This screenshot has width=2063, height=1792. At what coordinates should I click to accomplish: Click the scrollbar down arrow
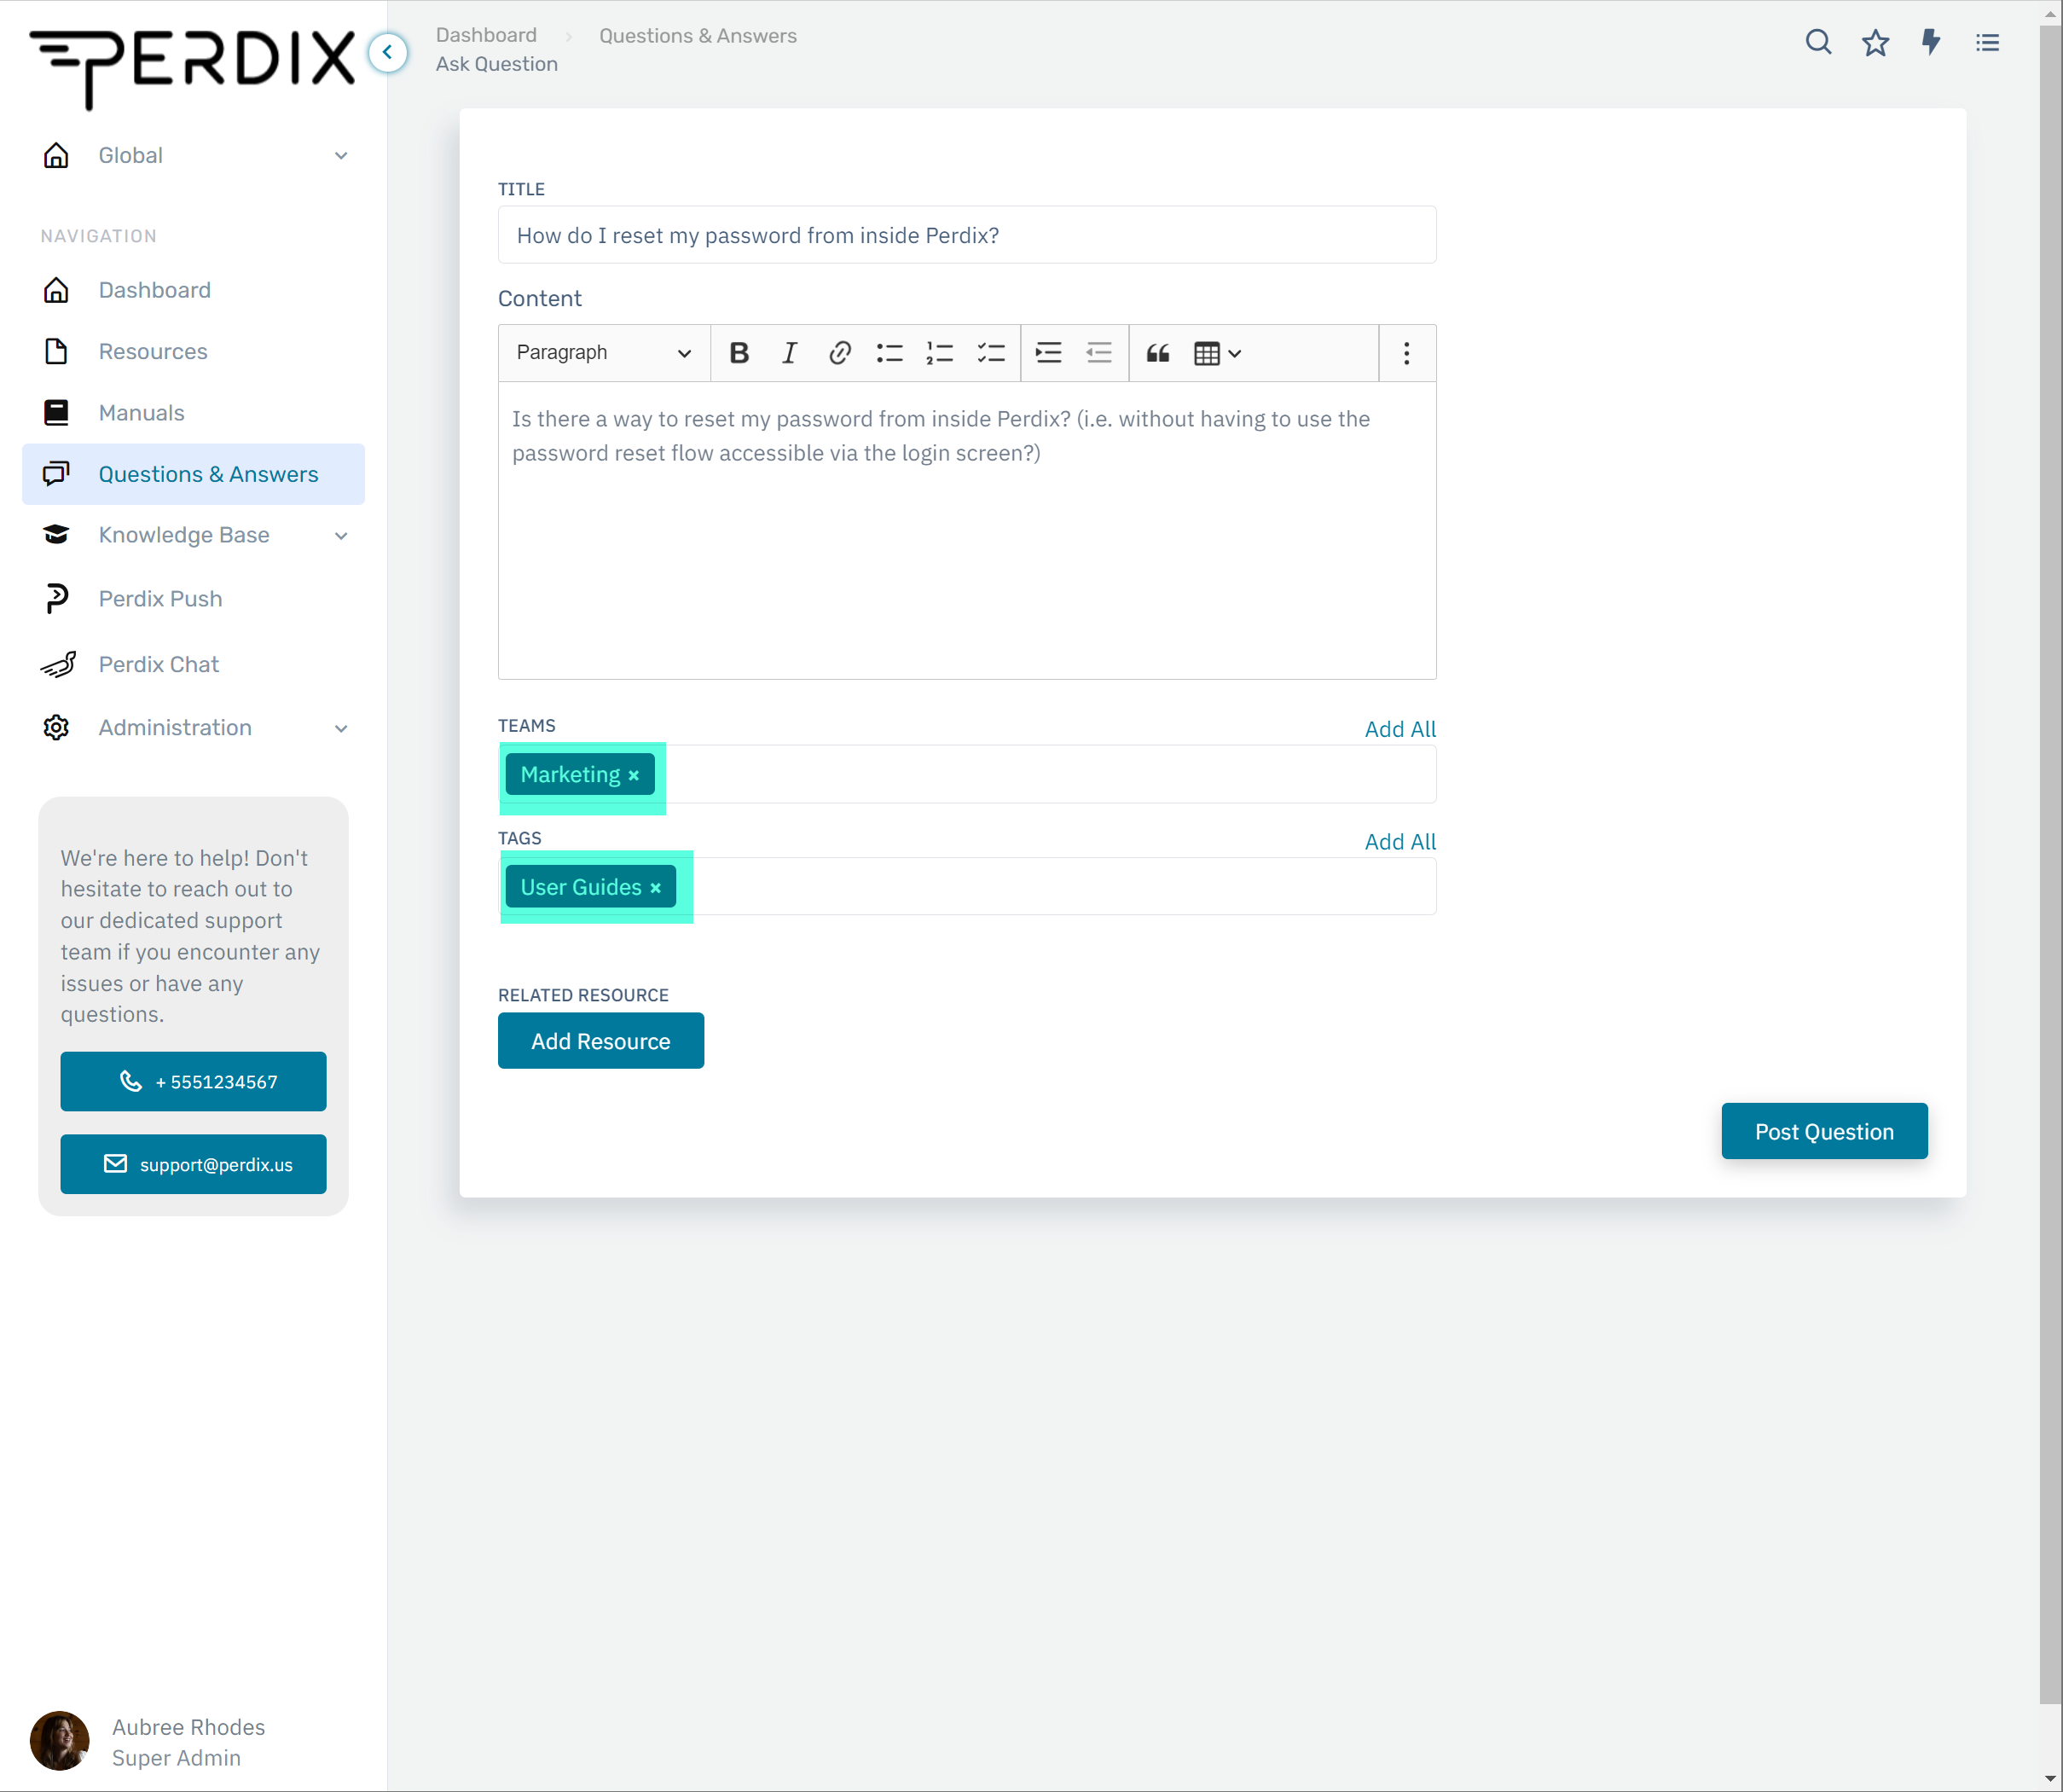pos(2050,1780)
